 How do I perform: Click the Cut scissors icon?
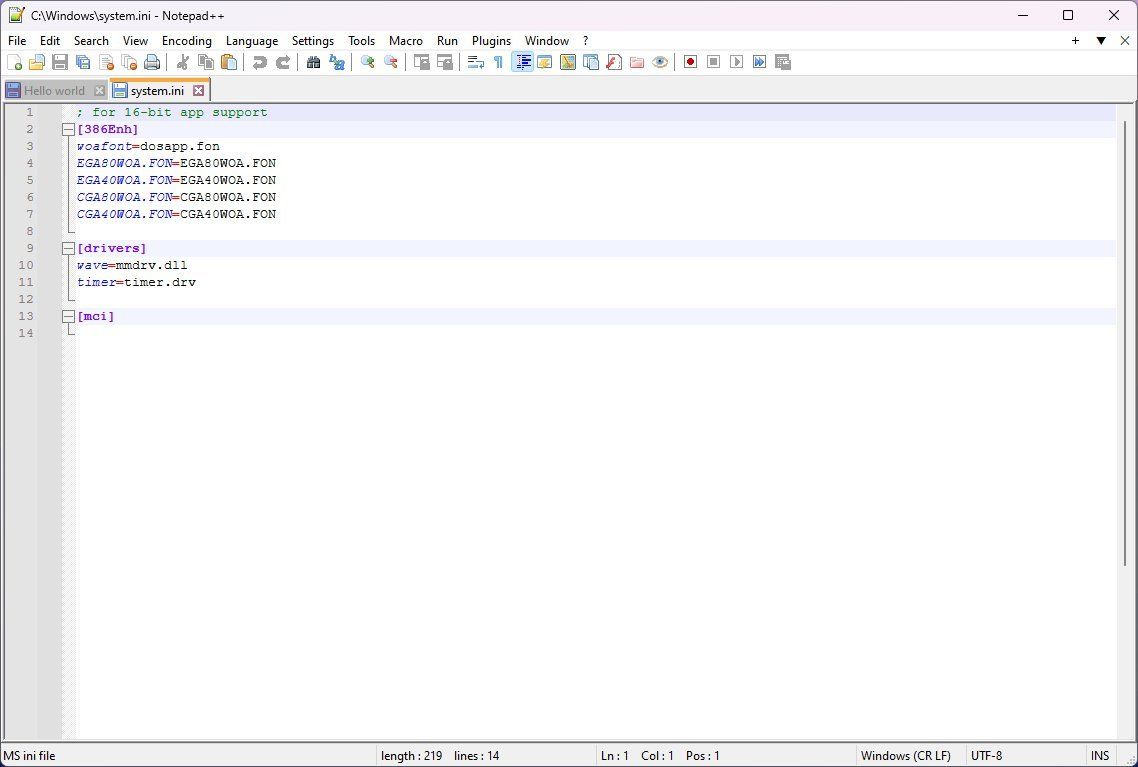point(182,62)
